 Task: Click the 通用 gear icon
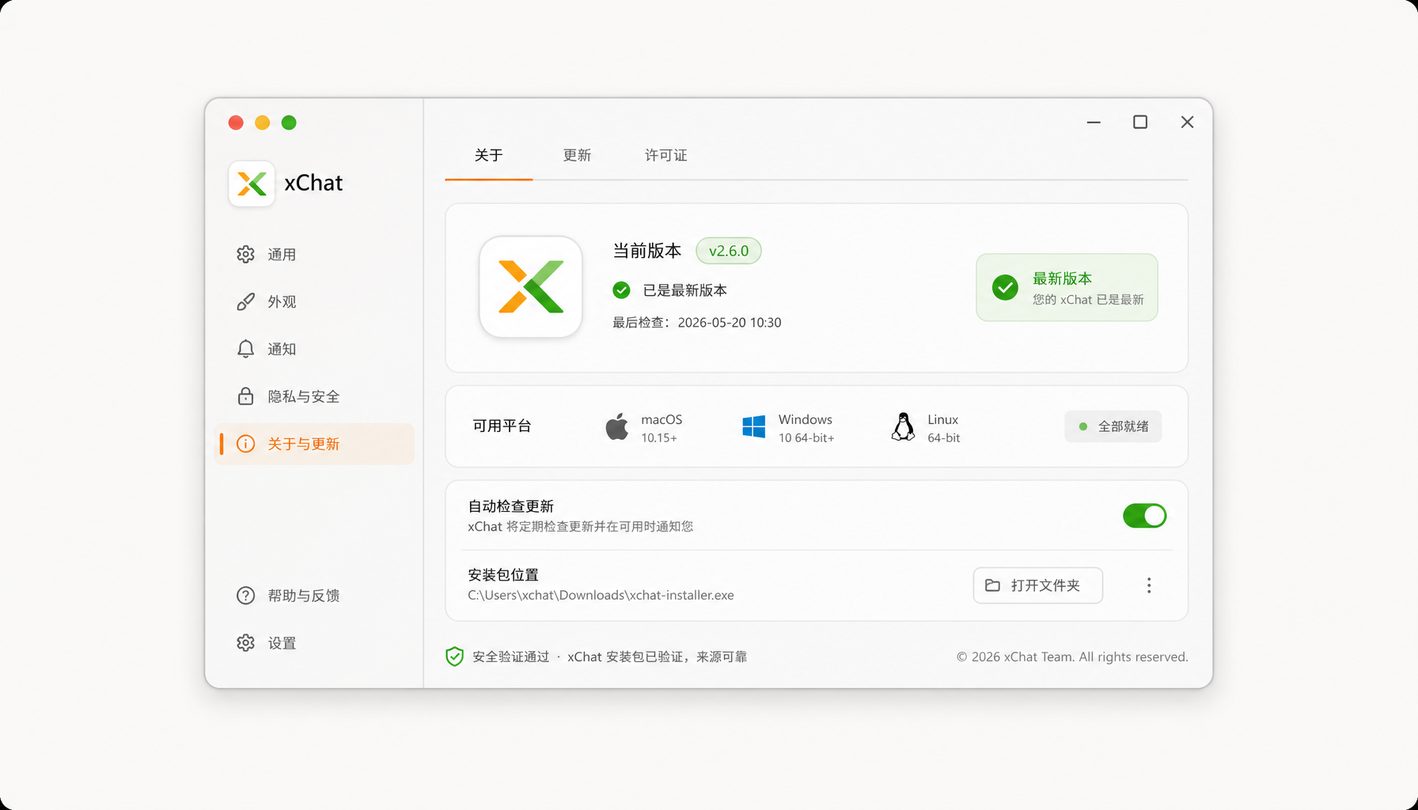pos(245,254)
